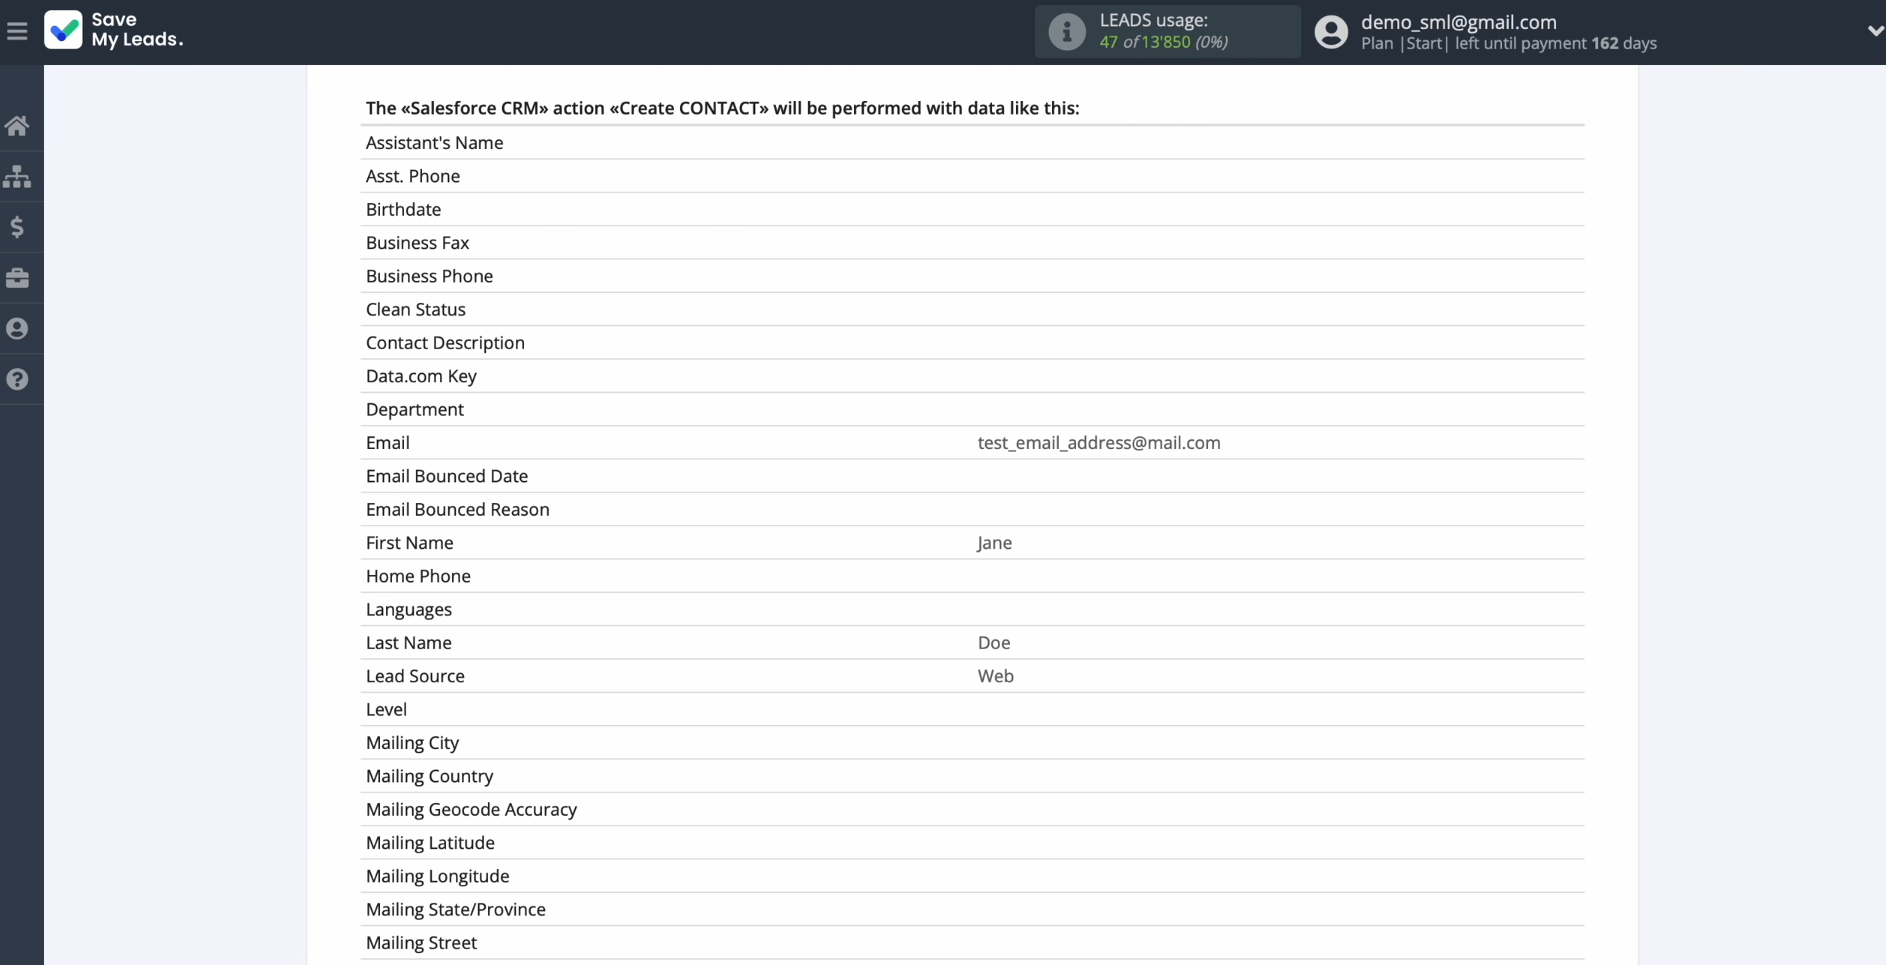Select the Lead Source value Web
The width and height of the screenshot is (1886, 965).
tap(996, 676)
